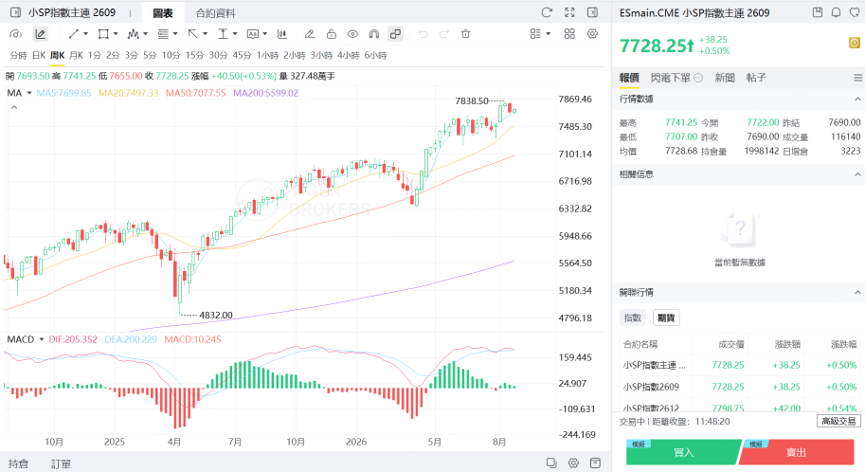
Task: Click the copy window icon in bottom bar
Action: 551,463
